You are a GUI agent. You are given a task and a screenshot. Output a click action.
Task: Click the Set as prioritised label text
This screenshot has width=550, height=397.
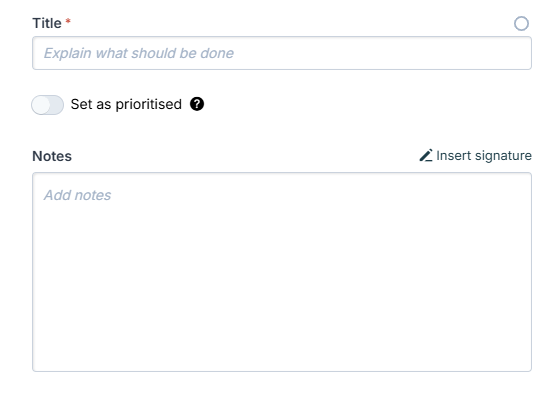[x=126, y=104]
